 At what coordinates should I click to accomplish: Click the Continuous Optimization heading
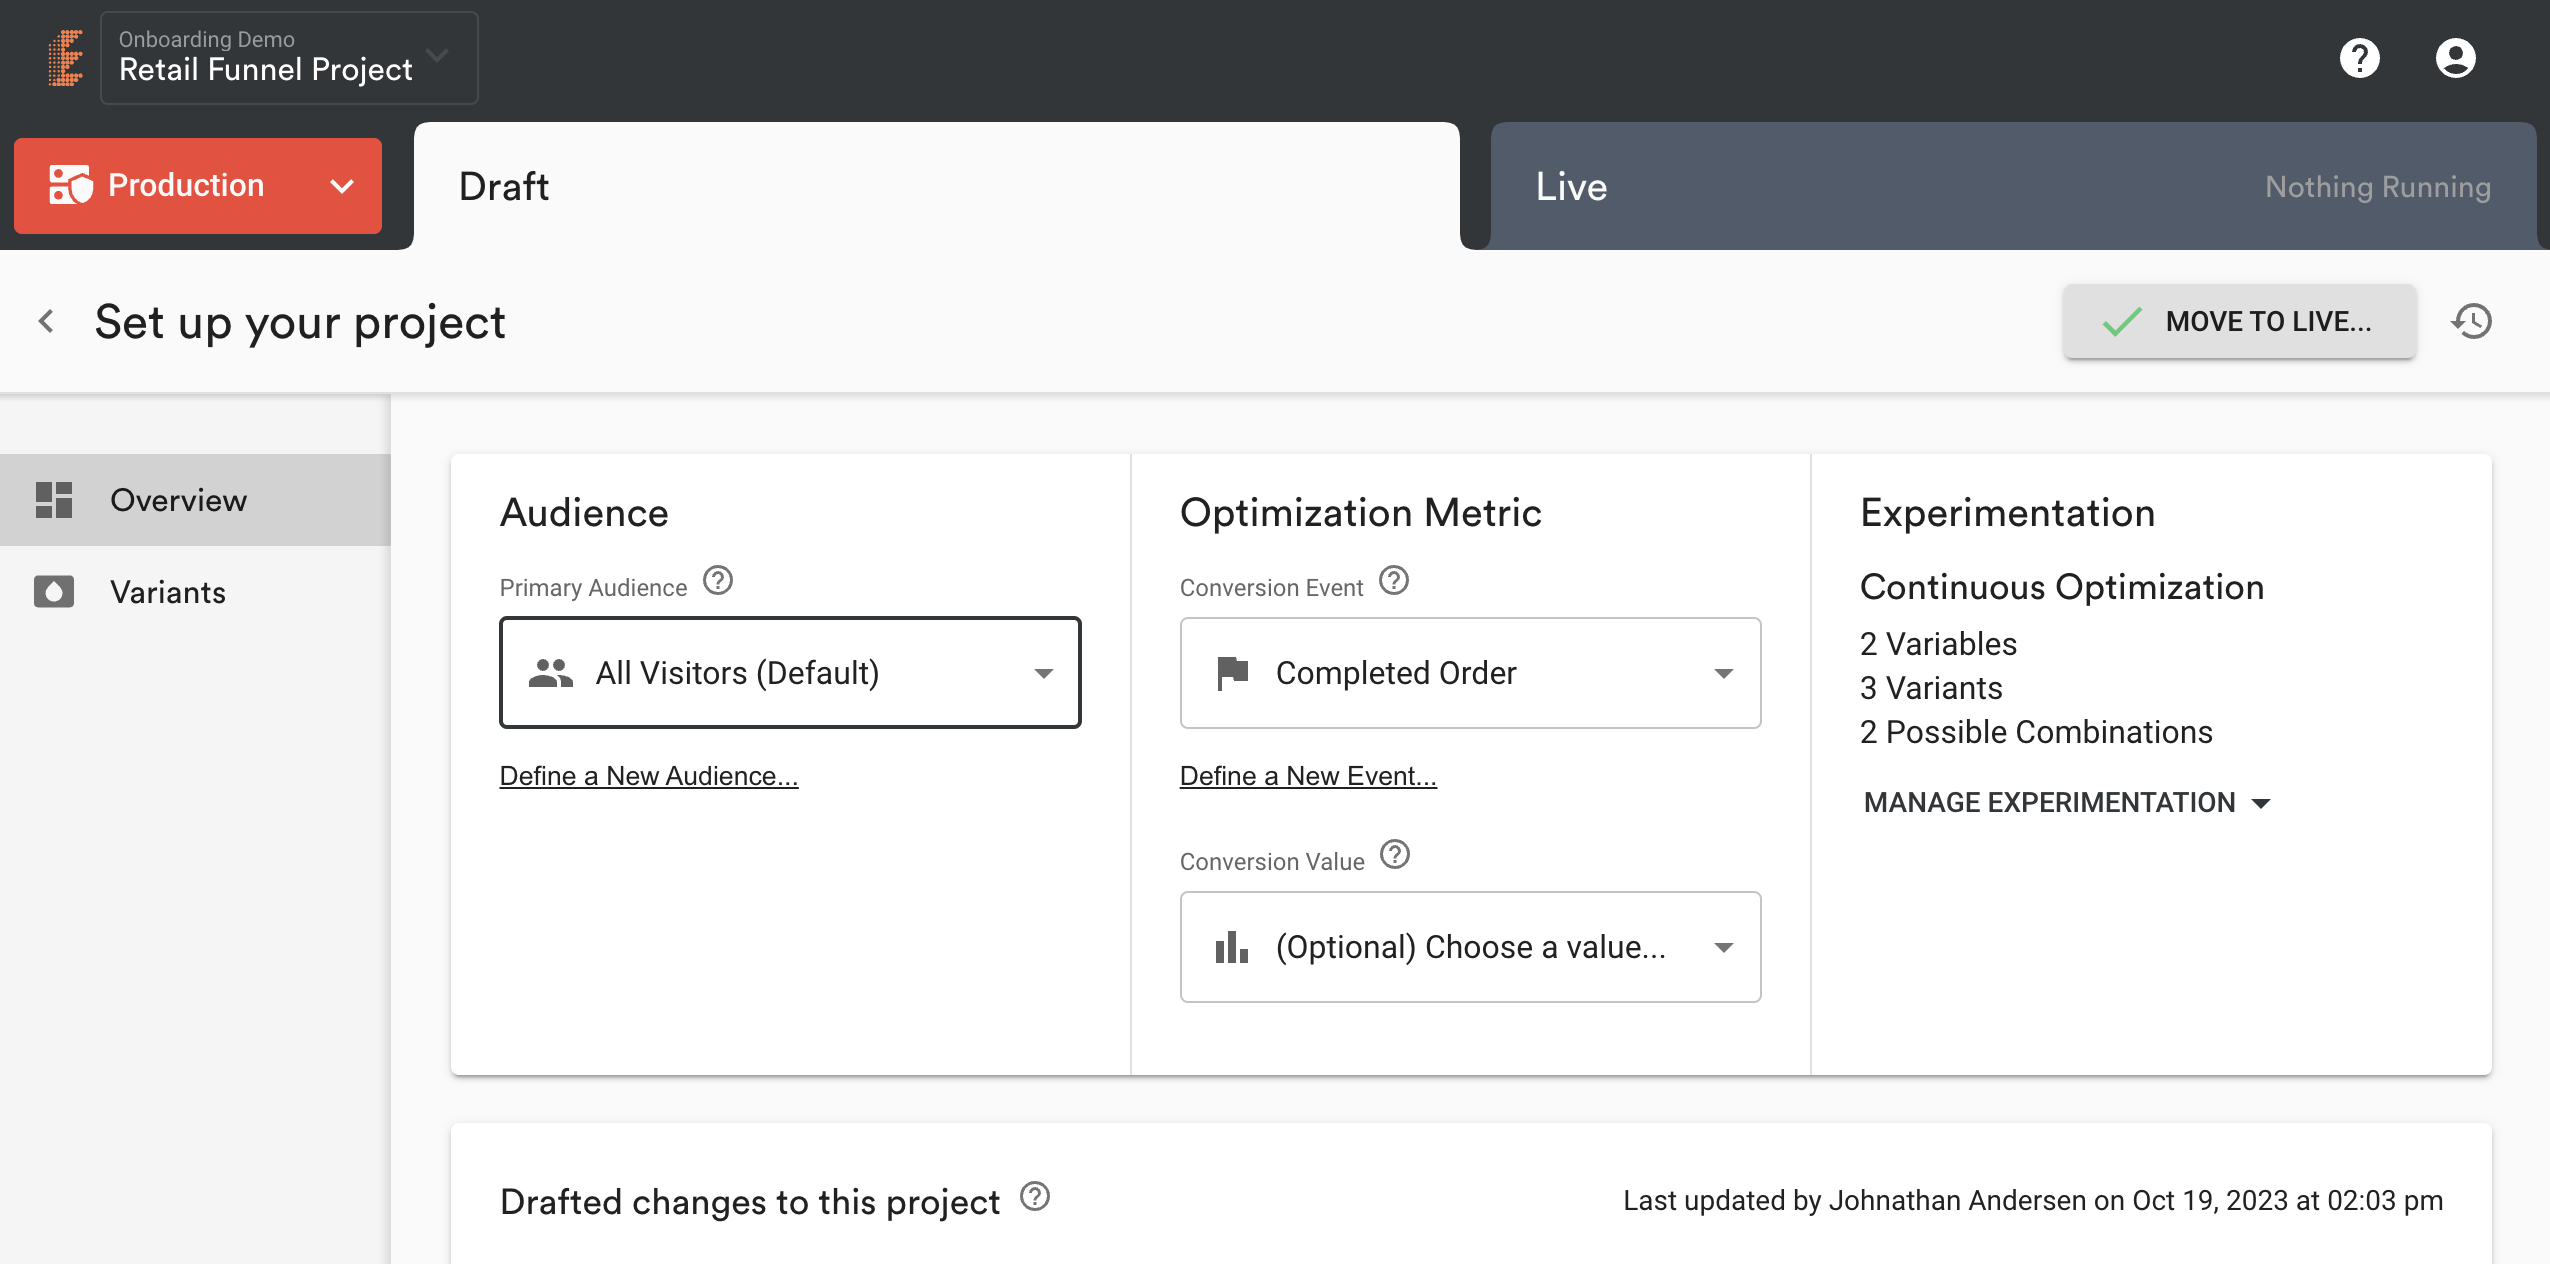(2062, 587)
